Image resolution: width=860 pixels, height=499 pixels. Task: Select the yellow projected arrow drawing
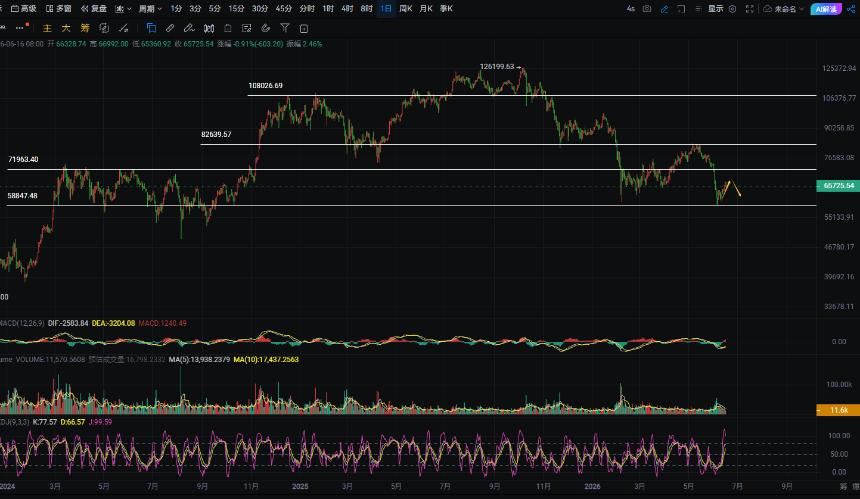coord(731,189)
